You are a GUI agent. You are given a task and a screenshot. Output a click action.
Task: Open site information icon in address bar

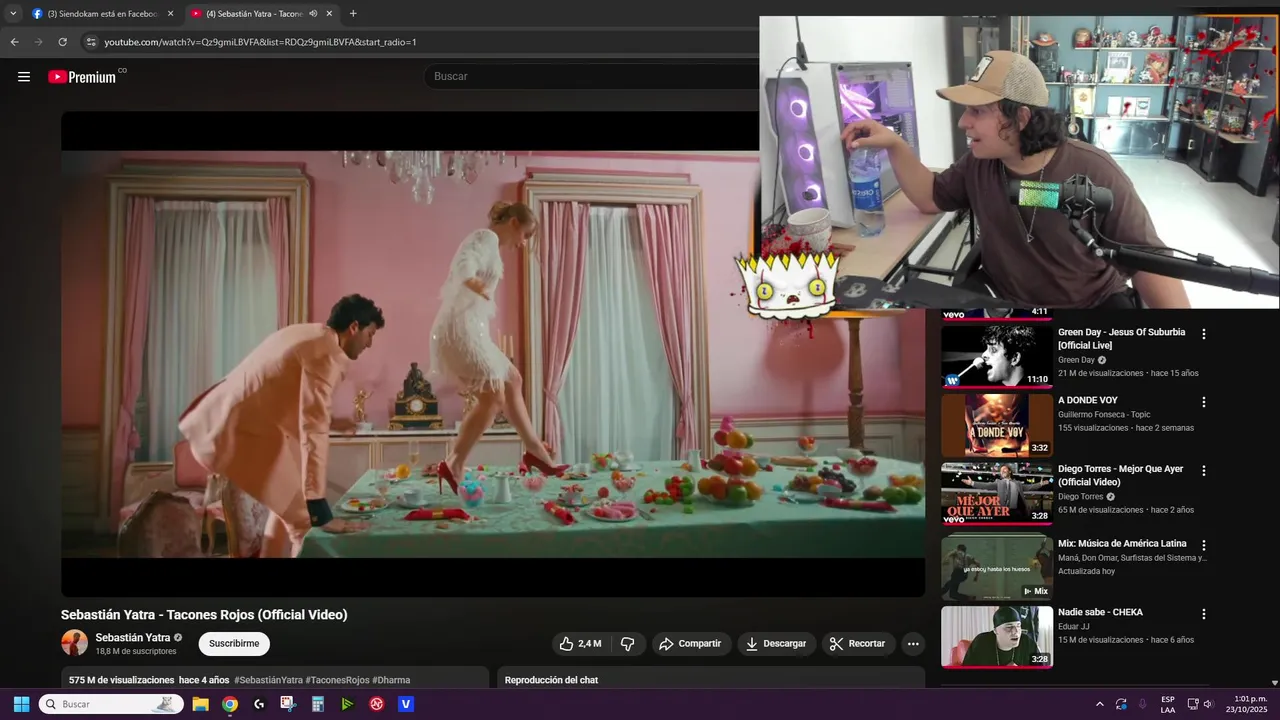pyautogui.click(x=91, y=42)
